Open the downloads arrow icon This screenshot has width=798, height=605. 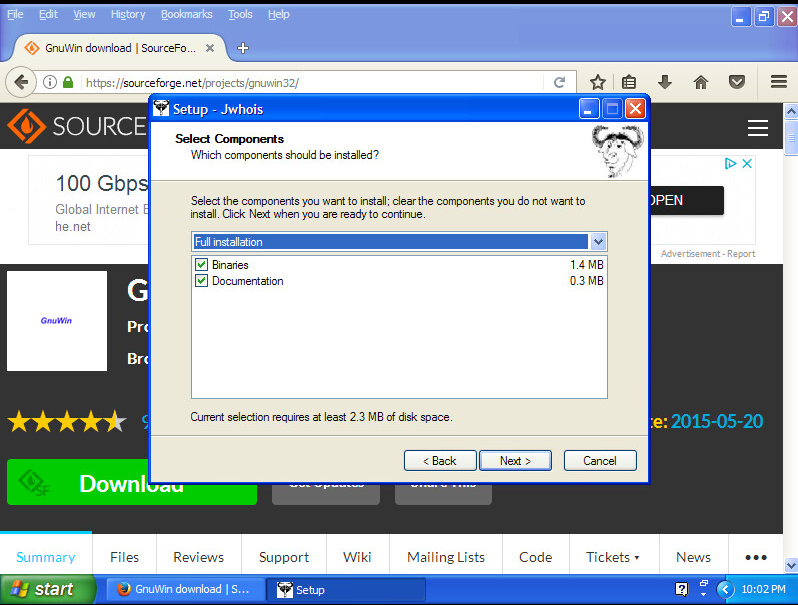tap(665, 82)
